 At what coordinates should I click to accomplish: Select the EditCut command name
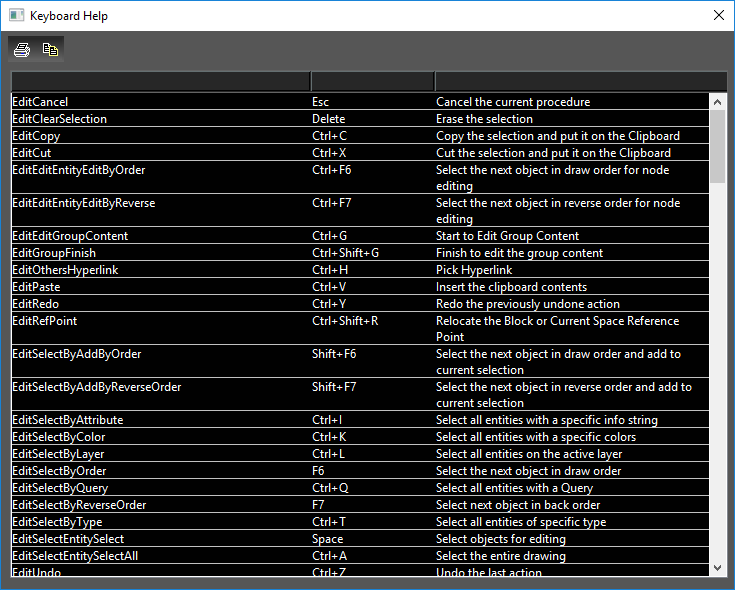tap(31, 153)
